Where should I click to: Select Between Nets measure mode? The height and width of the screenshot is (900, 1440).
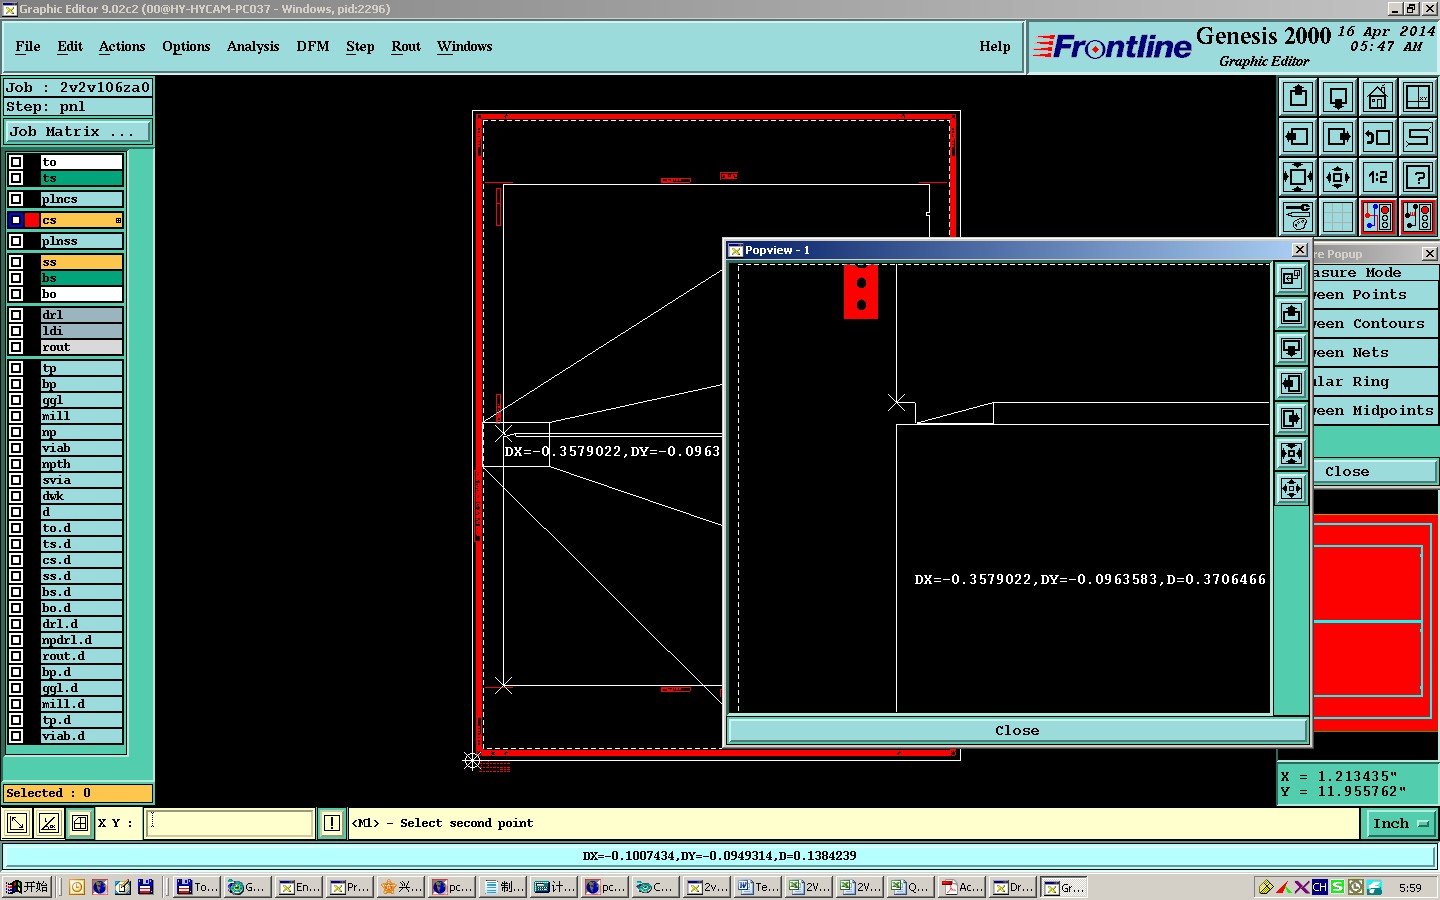(1375, 353)
